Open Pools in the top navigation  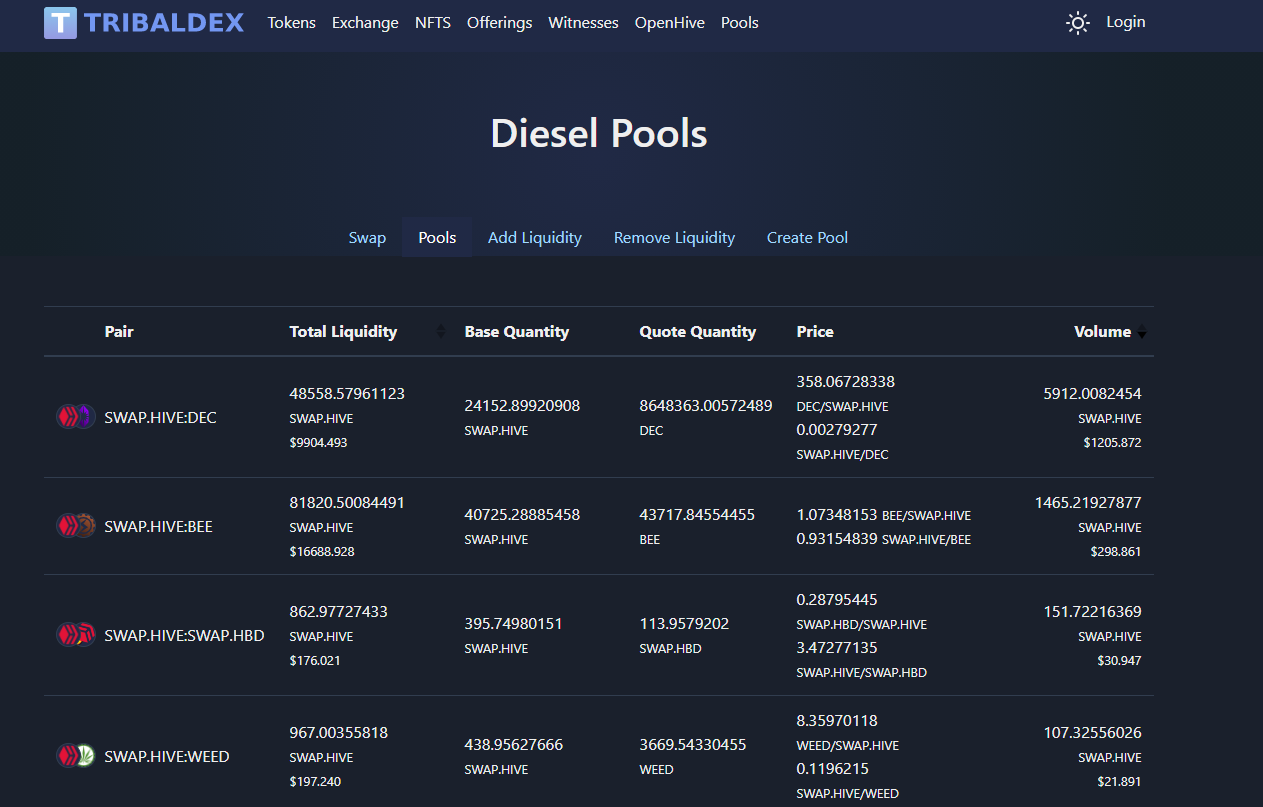(740, 22)
